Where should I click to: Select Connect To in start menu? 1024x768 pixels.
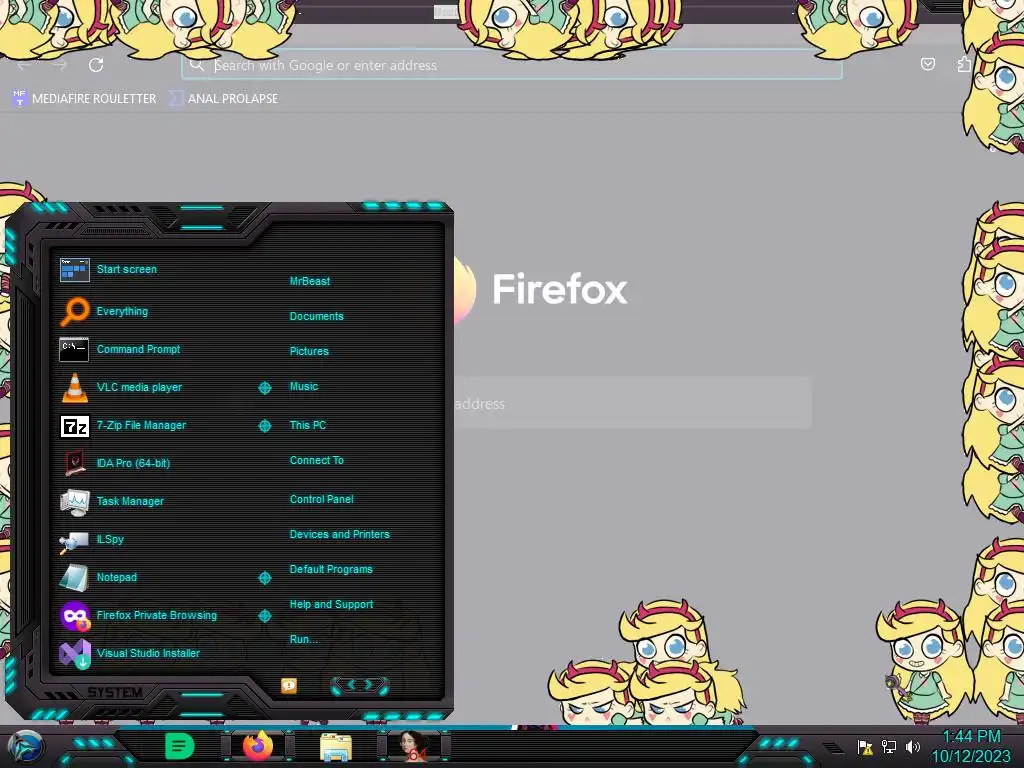(316, 460)
